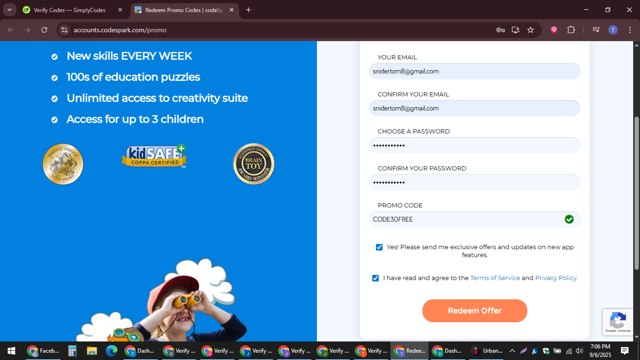Open the notification center icon
The image size is (640, 360).
pos(624,351)
